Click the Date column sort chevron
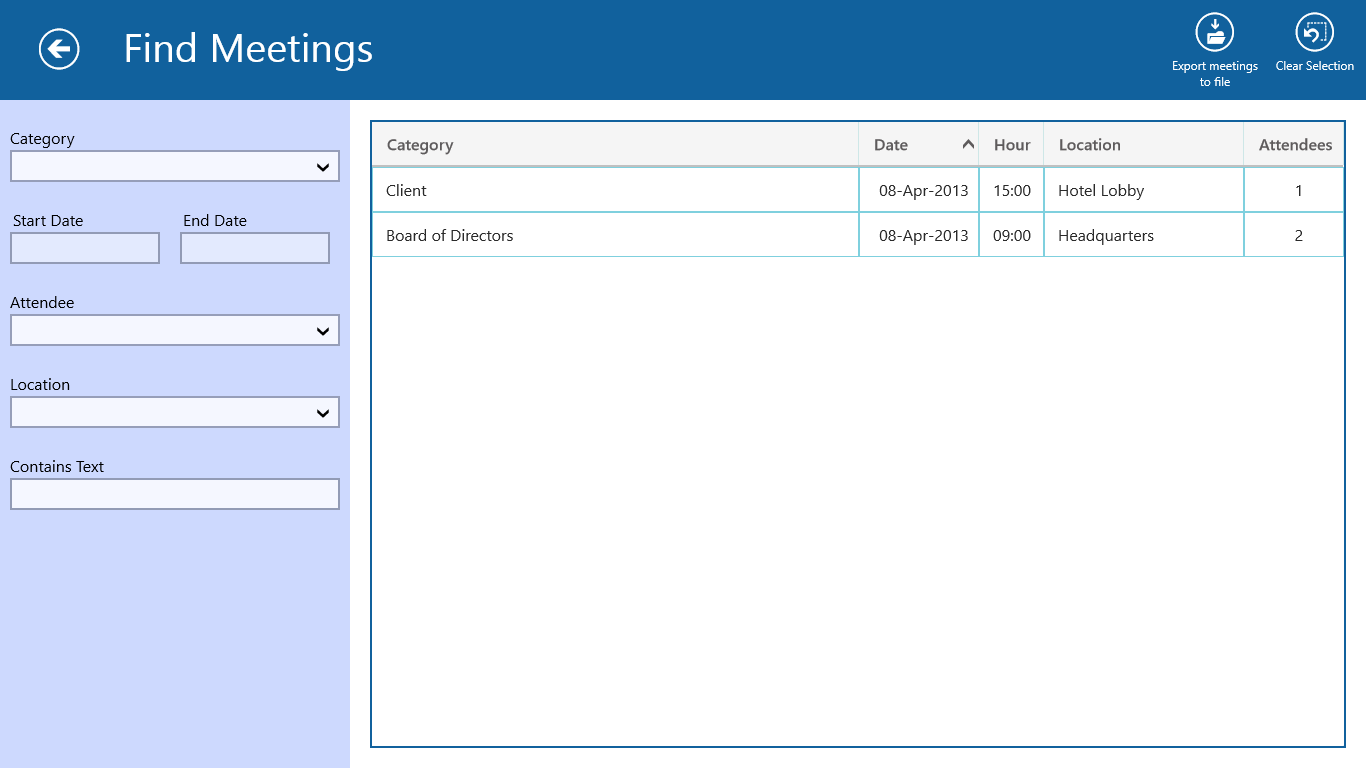The height and width of the screenshot is (768, 1366). pos(966,144)
